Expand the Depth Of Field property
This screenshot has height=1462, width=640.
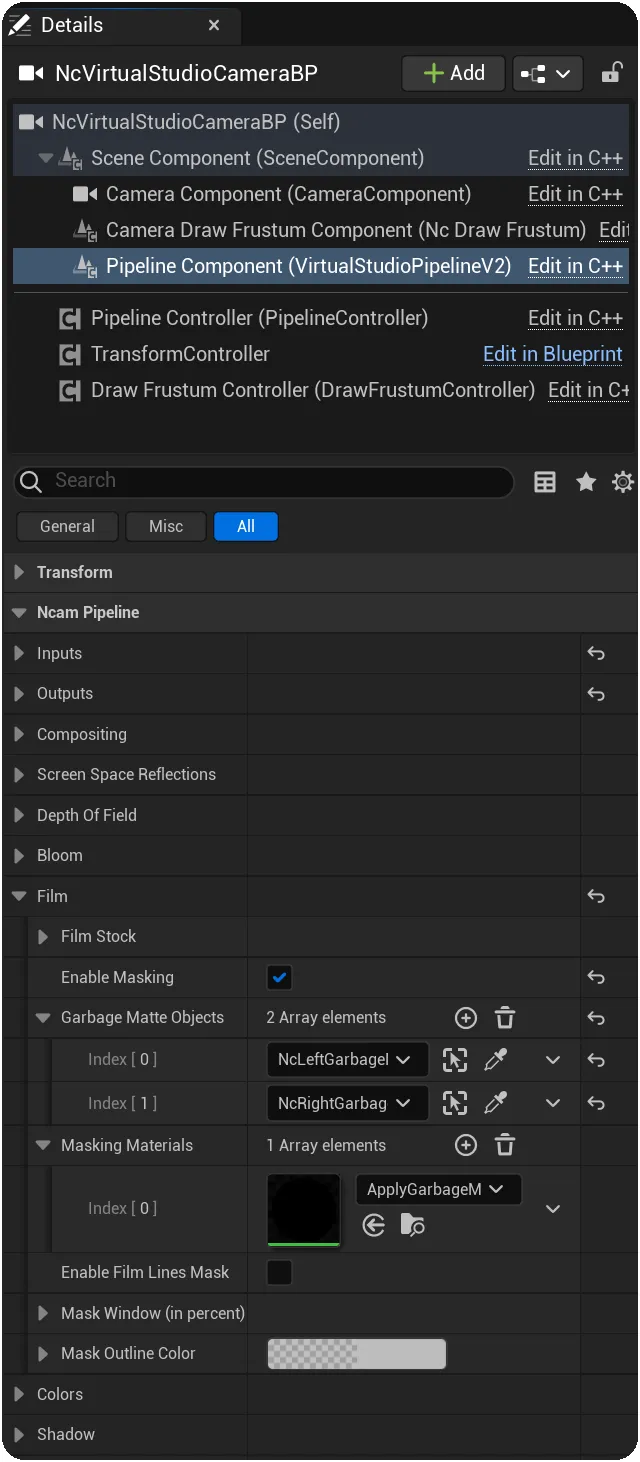19,815
